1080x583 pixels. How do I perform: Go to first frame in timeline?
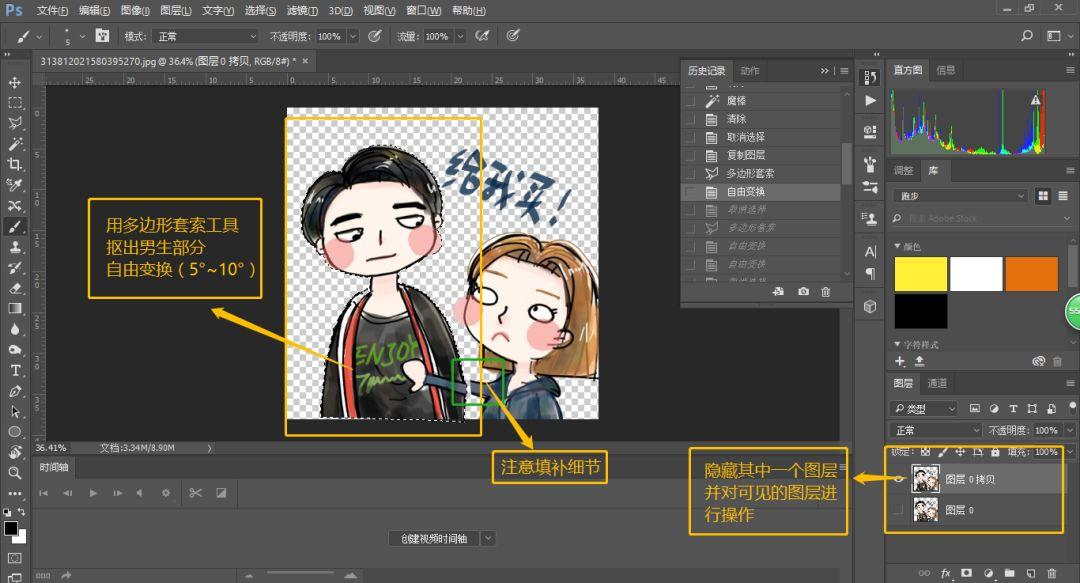(x=43, y=493)
